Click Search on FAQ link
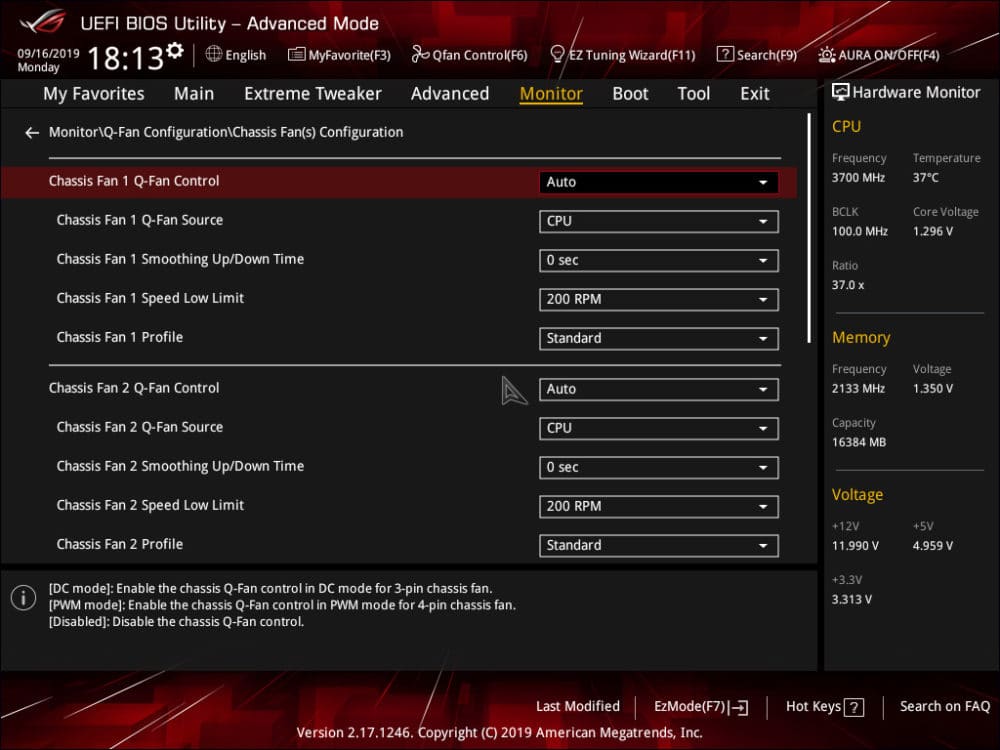This screenshot has width=1000, height=750. [945, 707]
